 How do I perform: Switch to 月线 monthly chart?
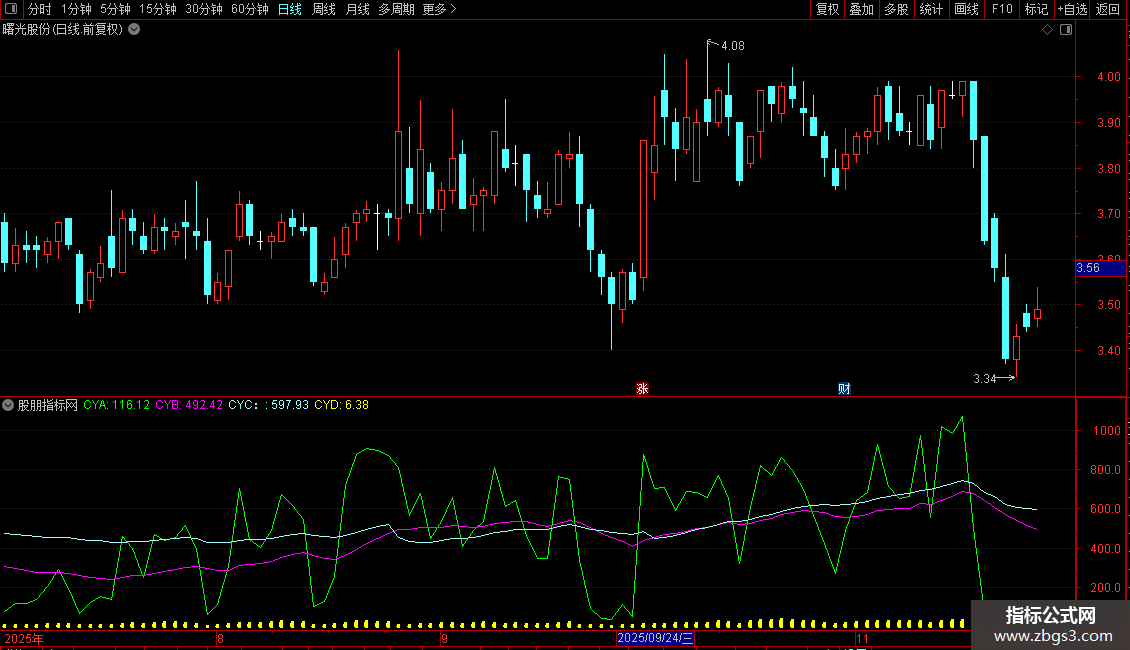click(357, 9)
